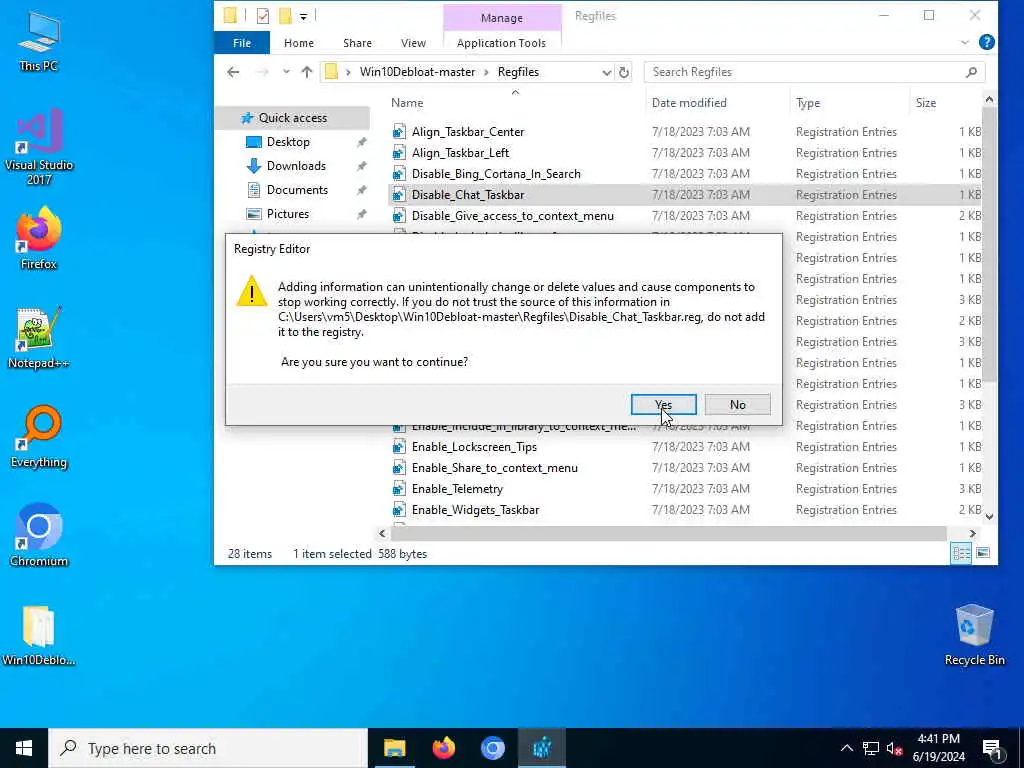Switch to the Home ribbon tab
Viewport: 1024px width, 768px height.
(298, 43)
